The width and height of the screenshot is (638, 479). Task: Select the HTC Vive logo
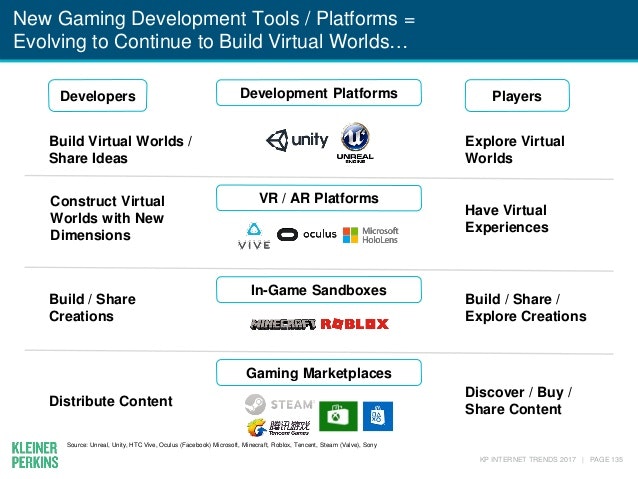(254, 236)
